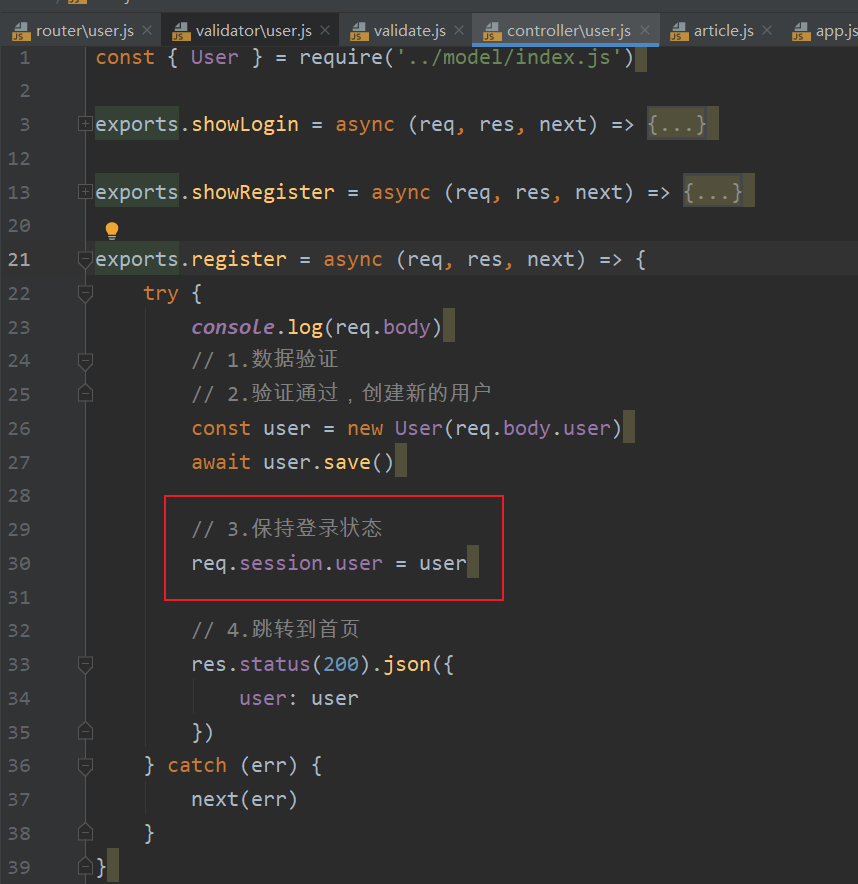Click line number 21 in the gutter
Image resolution: width=858 pixels, height=884 pixels.
19,259
